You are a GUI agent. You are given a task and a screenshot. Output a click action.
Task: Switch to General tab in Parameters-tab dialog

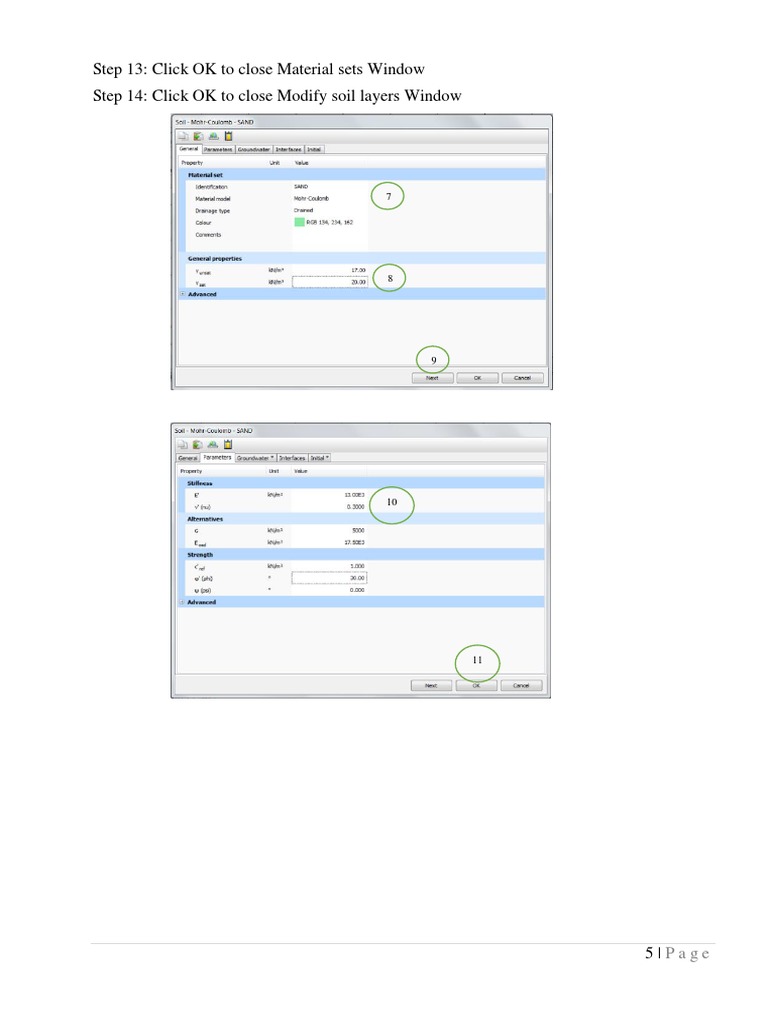(188, 458)
